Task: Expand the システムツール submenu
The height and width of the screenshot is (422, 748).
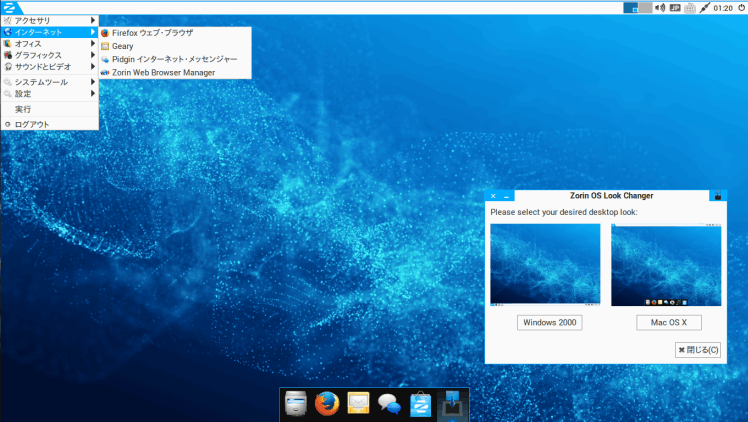Action: pos(50,82)
